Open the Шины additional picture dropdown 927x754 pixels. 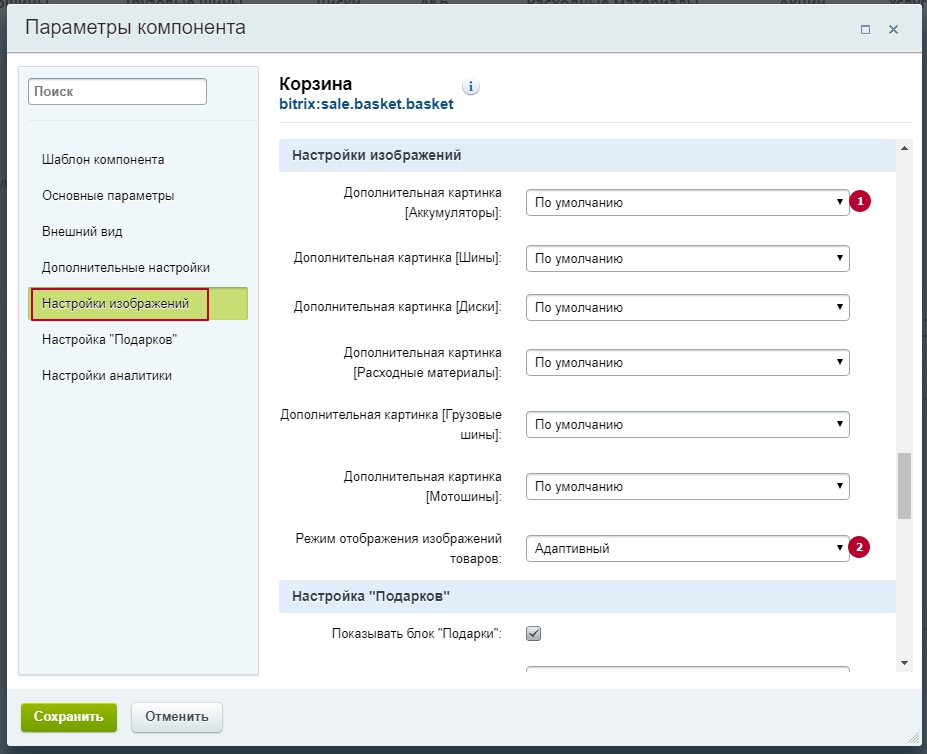688,258
